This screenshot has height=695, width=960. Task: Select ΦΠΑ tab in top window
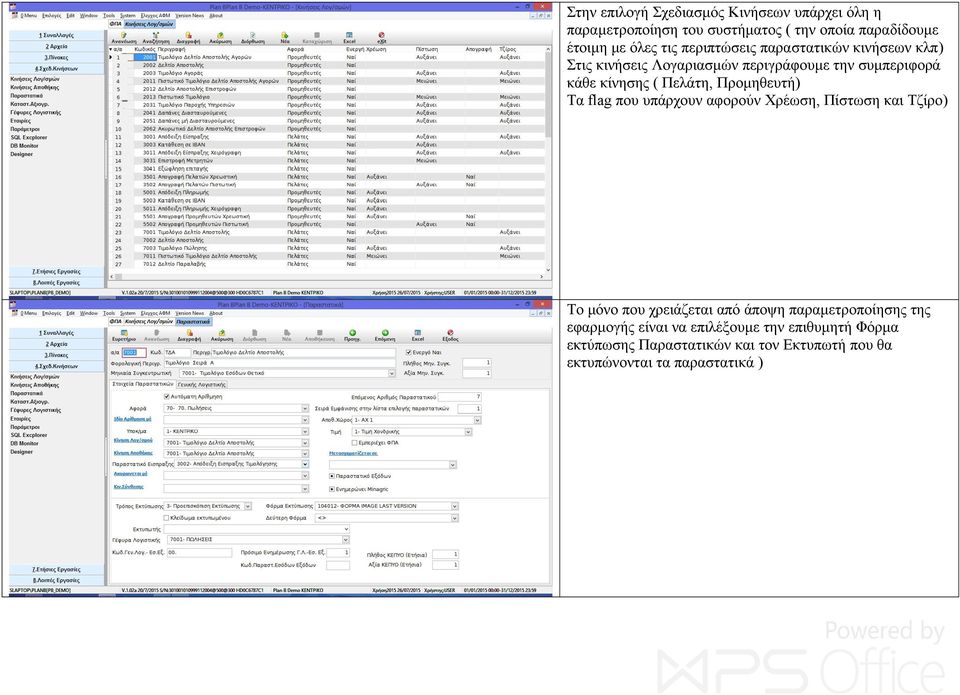(115, 24)
